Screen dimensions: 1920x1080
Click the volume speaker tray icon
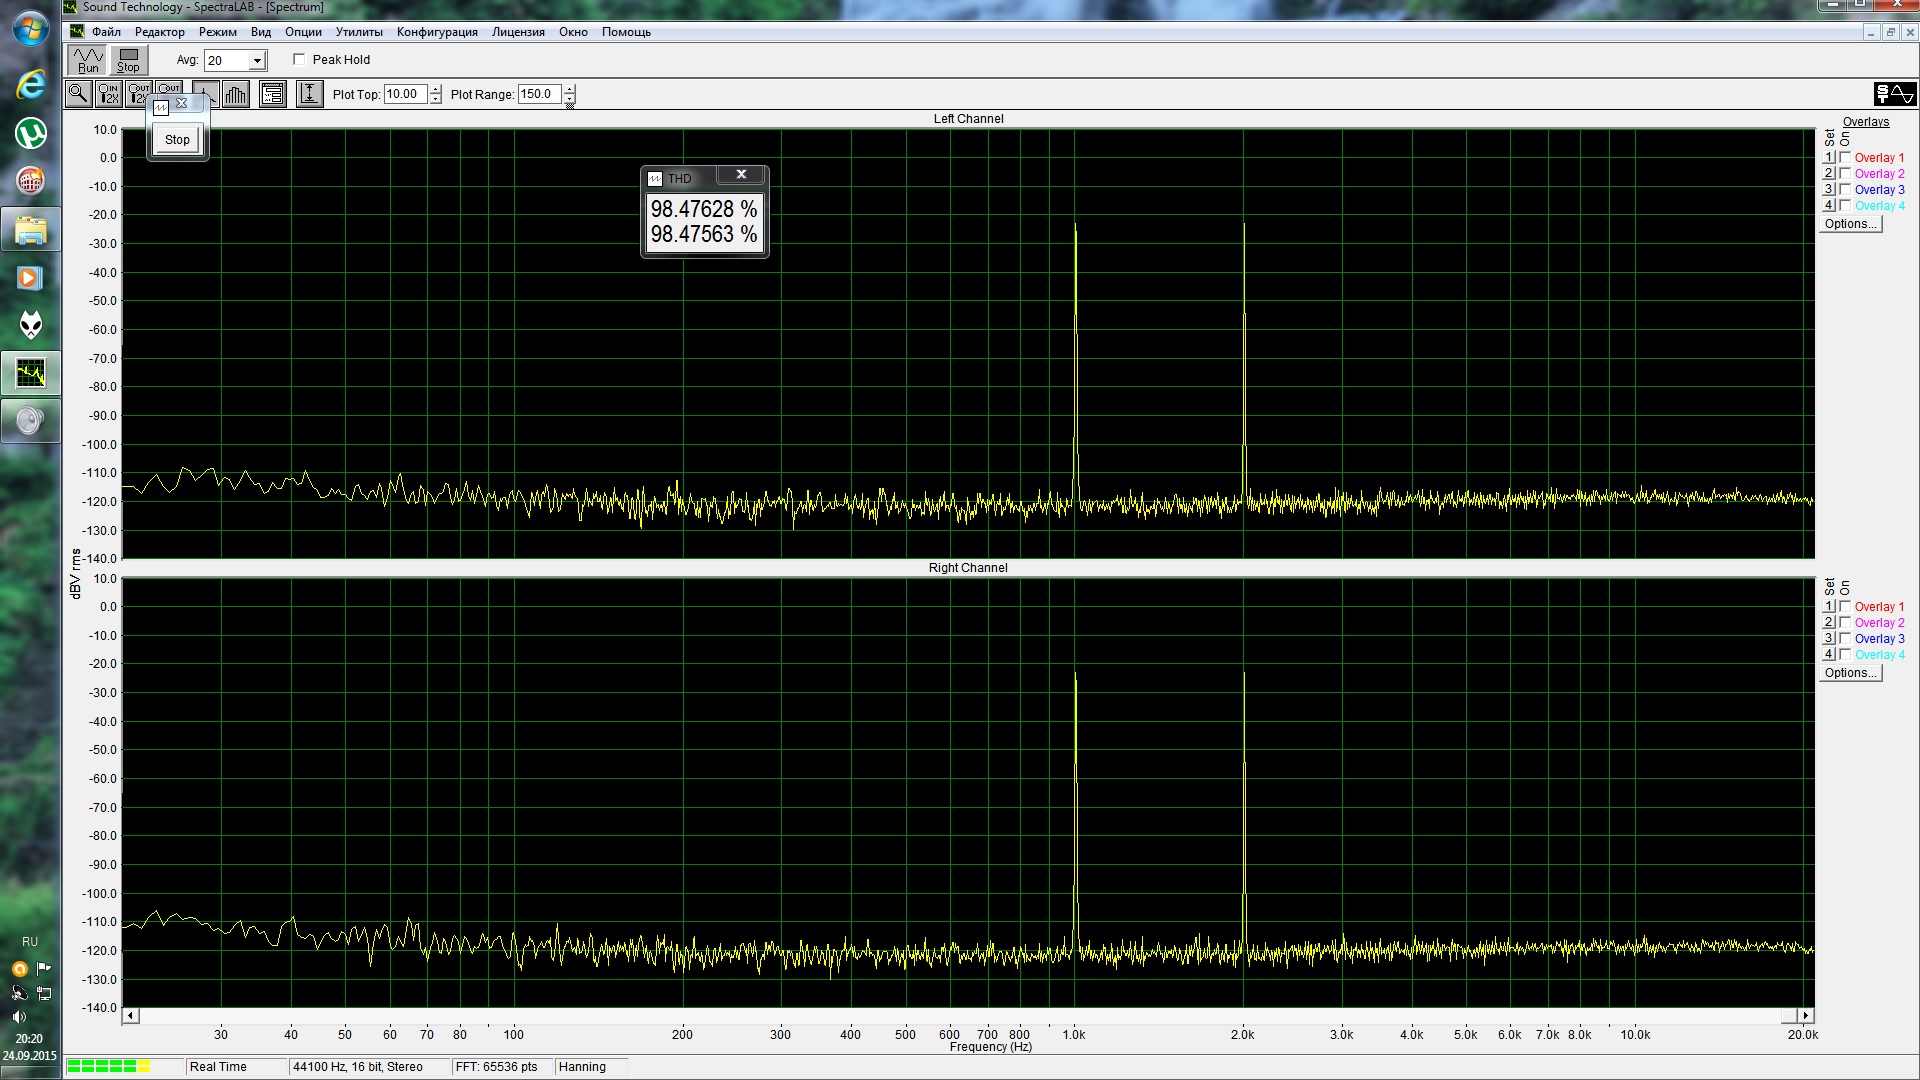click(x=19, y=1017)
